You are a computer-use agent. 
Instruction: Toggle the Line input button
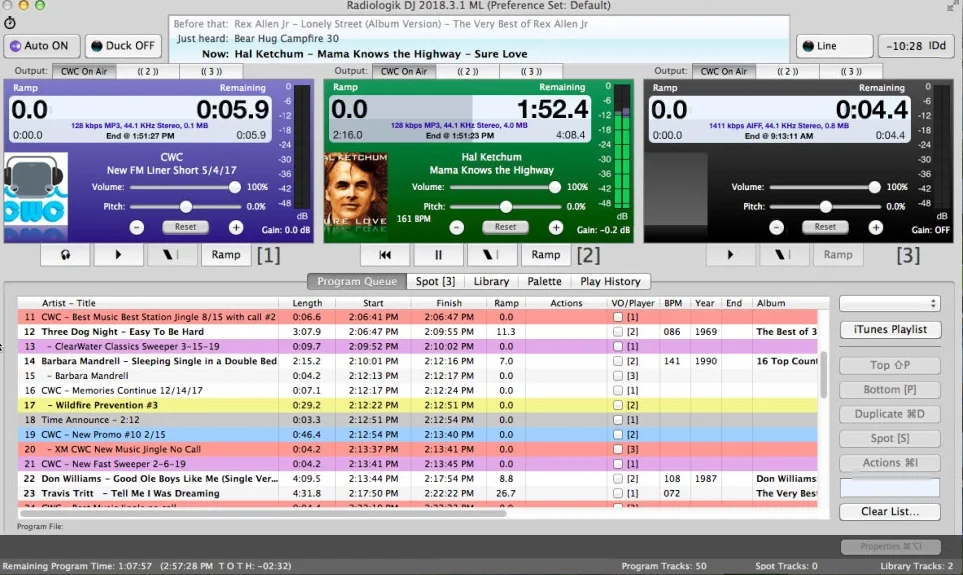point(834,46)
